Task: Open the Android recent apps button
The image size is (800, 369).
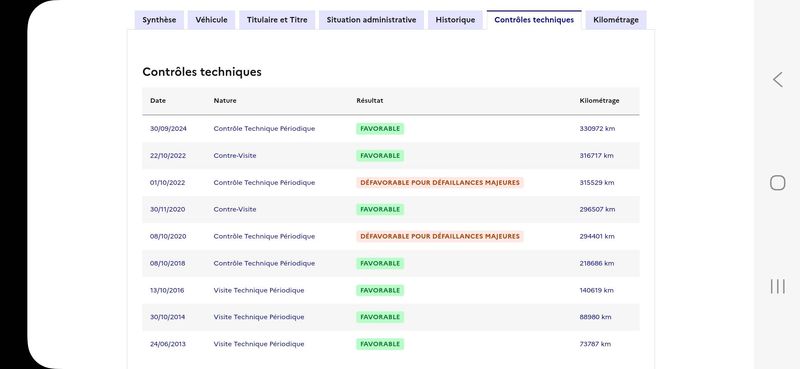Action: click(x=778, y=286)
